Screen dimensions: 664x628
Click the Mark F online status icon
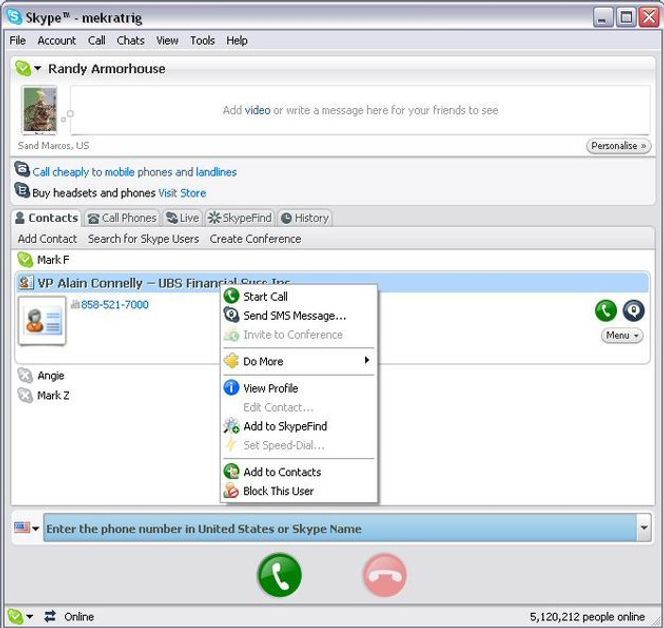point(25,260)
